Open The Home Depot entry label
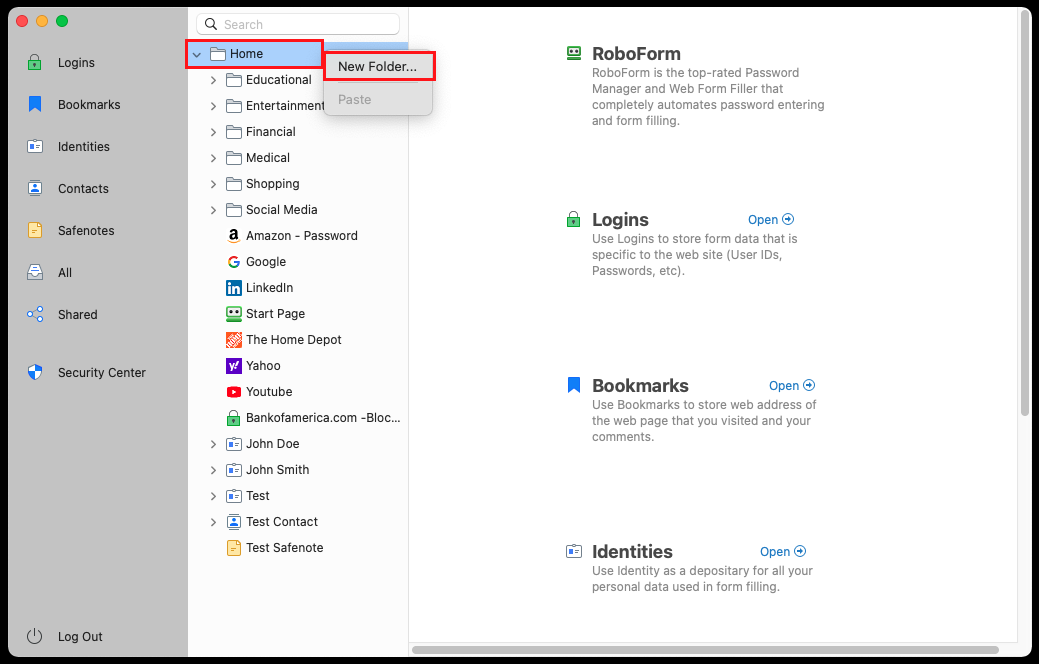Viewport: 1039px width, 664px height. 294,339
